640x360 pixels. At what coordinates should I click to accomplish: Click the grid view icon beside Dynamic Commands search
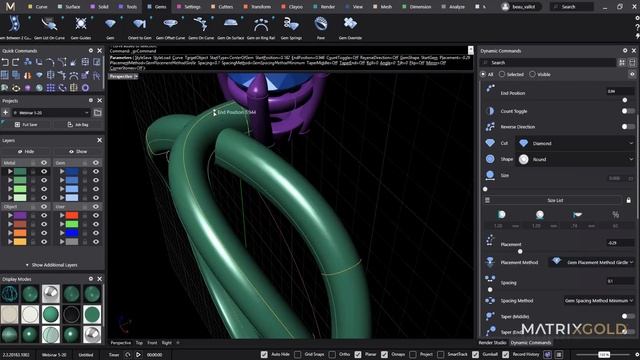pyautogui.click(x=622, y=62)
